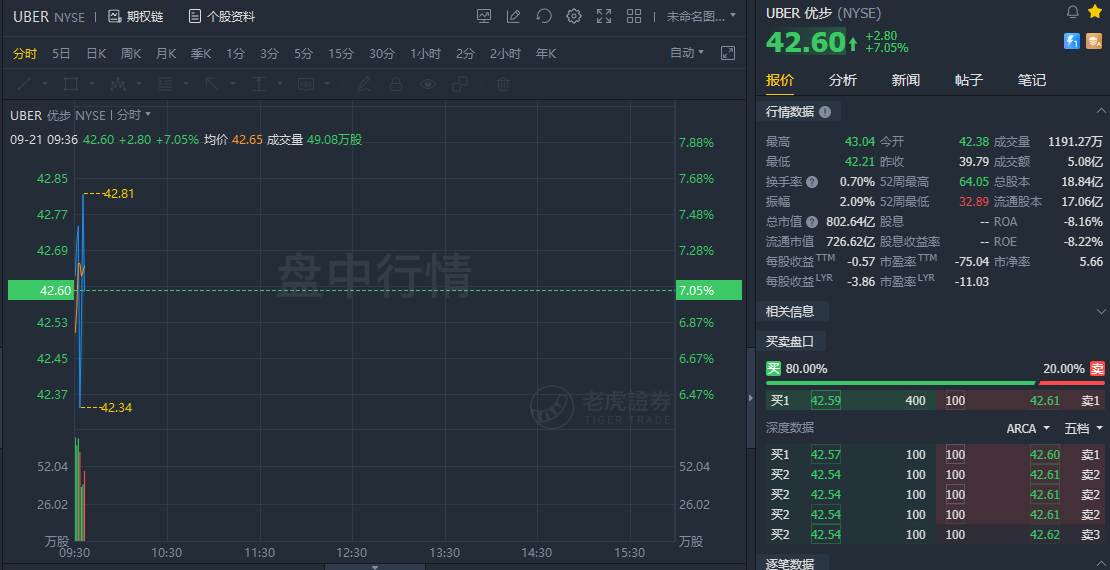
Task: Set a price alert with bell icon
Action: click(x=1073, y=12)
